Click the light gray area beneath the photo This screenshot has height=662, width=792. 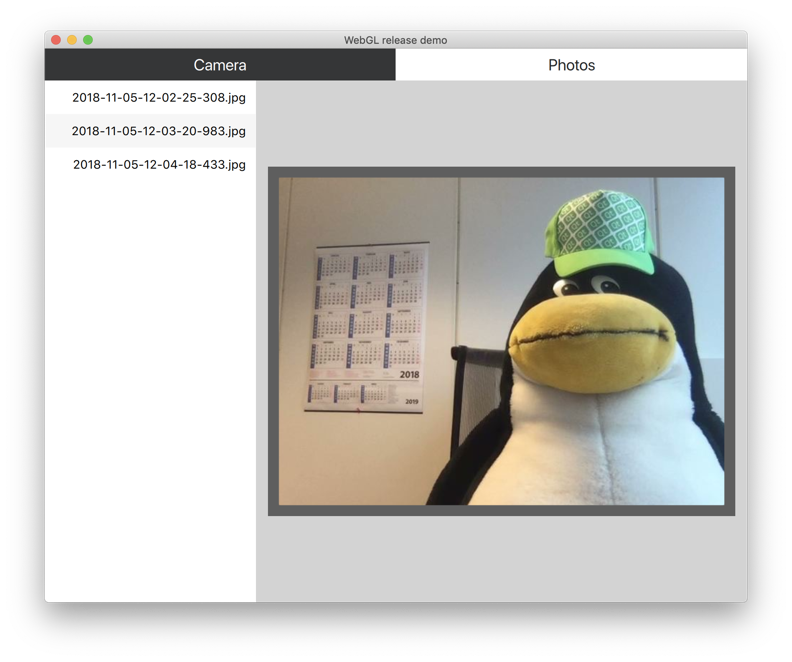[500, 558]
